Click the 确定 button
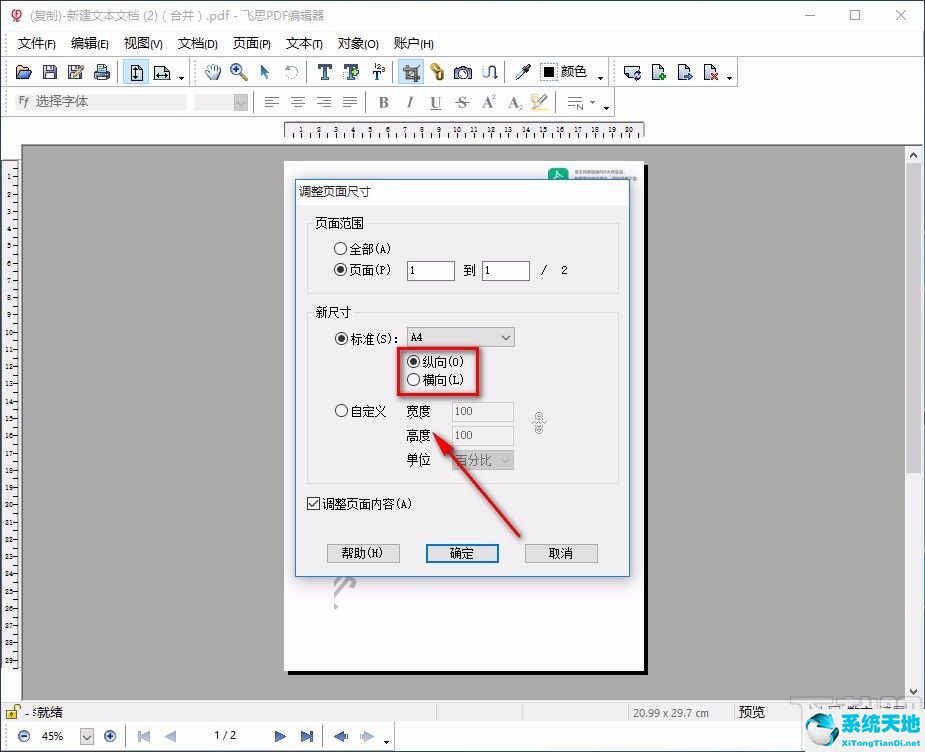The height and width of the screenshot is (752, 925). (x=462, y=553)
